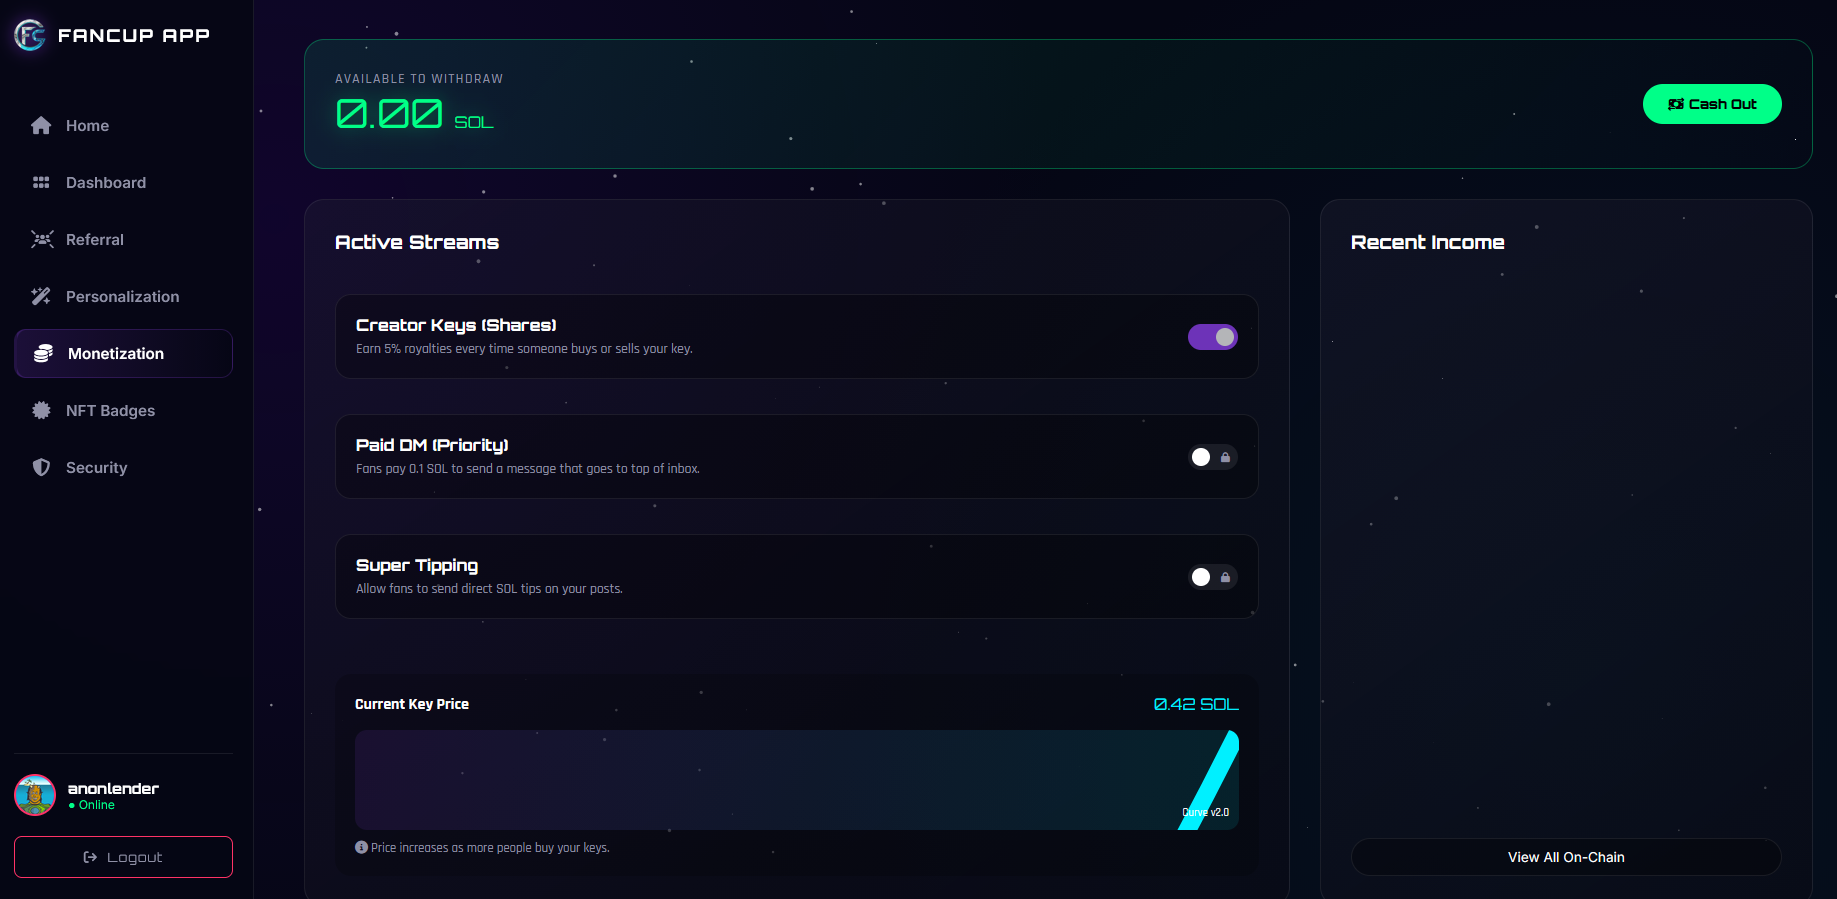Click the Security shield icon
1837x899 pixels.
click(41, 468)
